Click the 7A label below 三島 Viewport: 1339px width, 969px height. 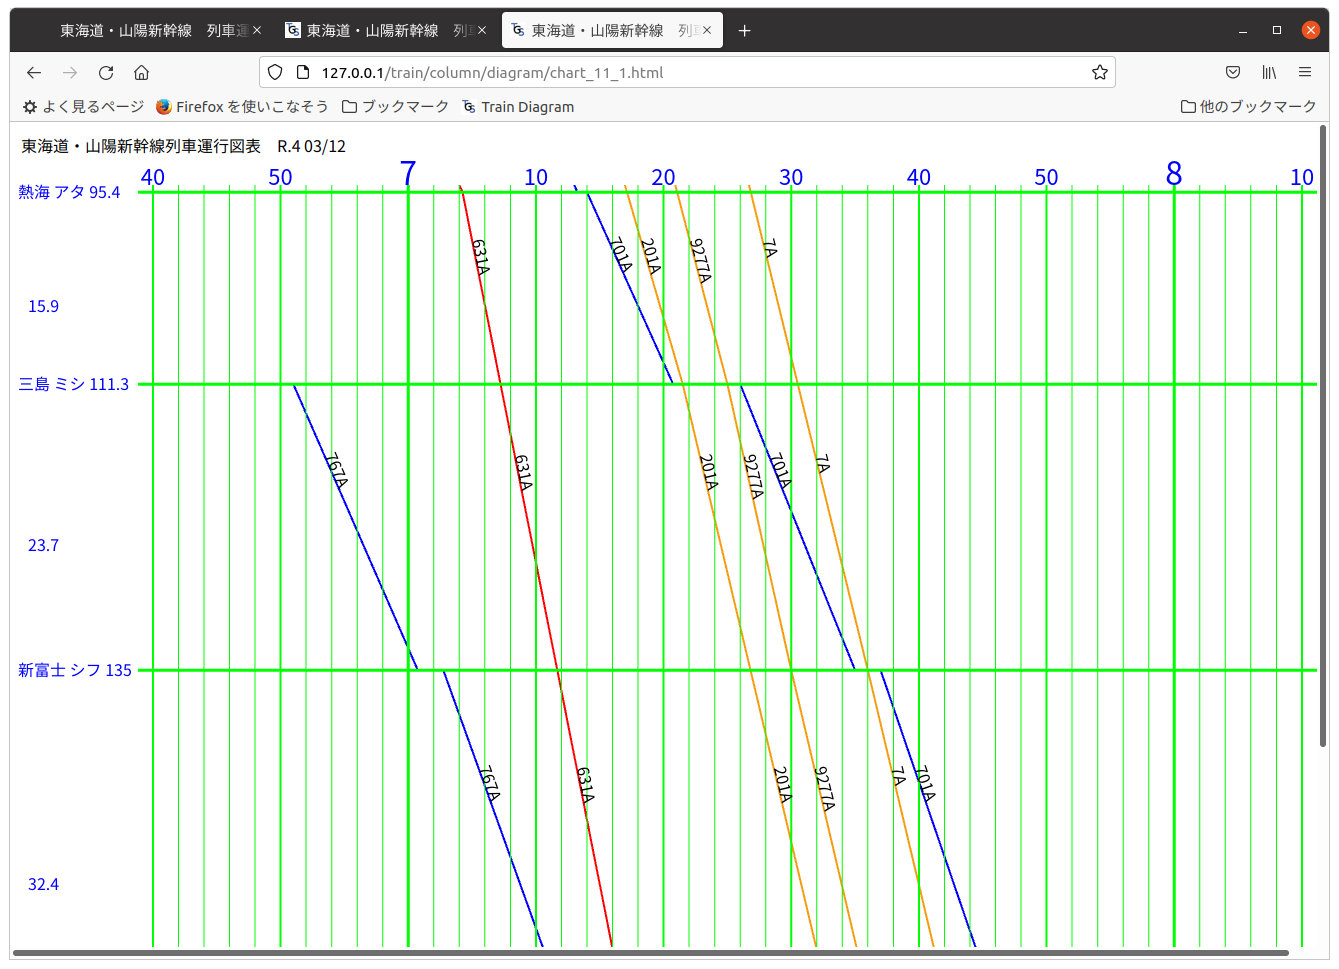(822, 464)
